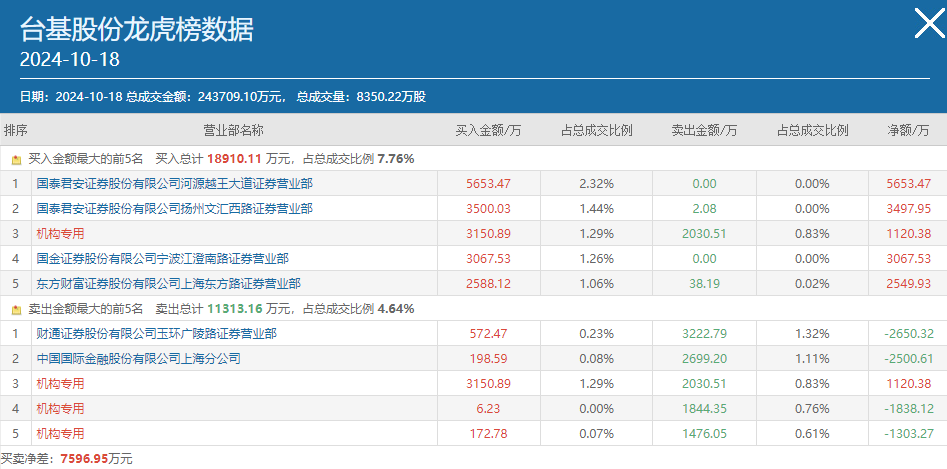The height and width of the screenshot is (469, 947).
Task: Click the hand icon beside 买入金额最大的前5名
Action: [16, 159]
